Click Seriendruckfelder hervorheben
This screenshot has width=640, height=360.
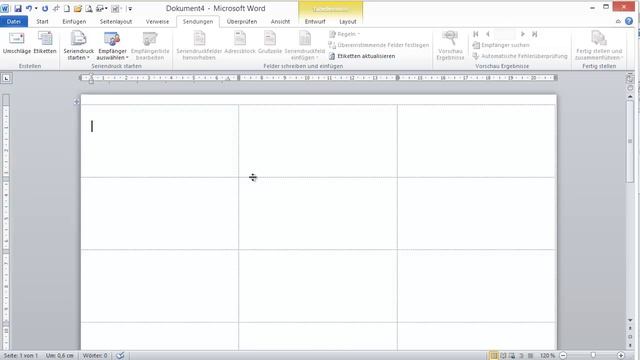click(199, 46)
